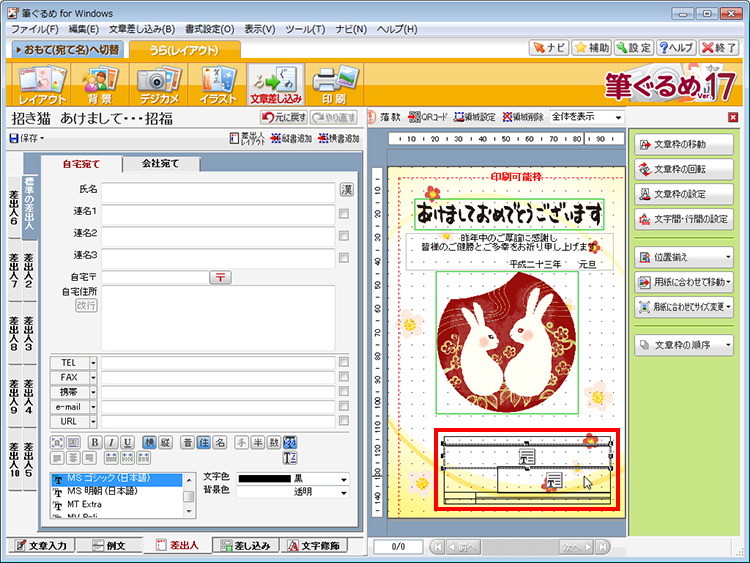Image resolution: width=750 pixels, height=563 pixels.
Task: Toggle 縦 vertical writing button
Action: (x=165, y=442)
